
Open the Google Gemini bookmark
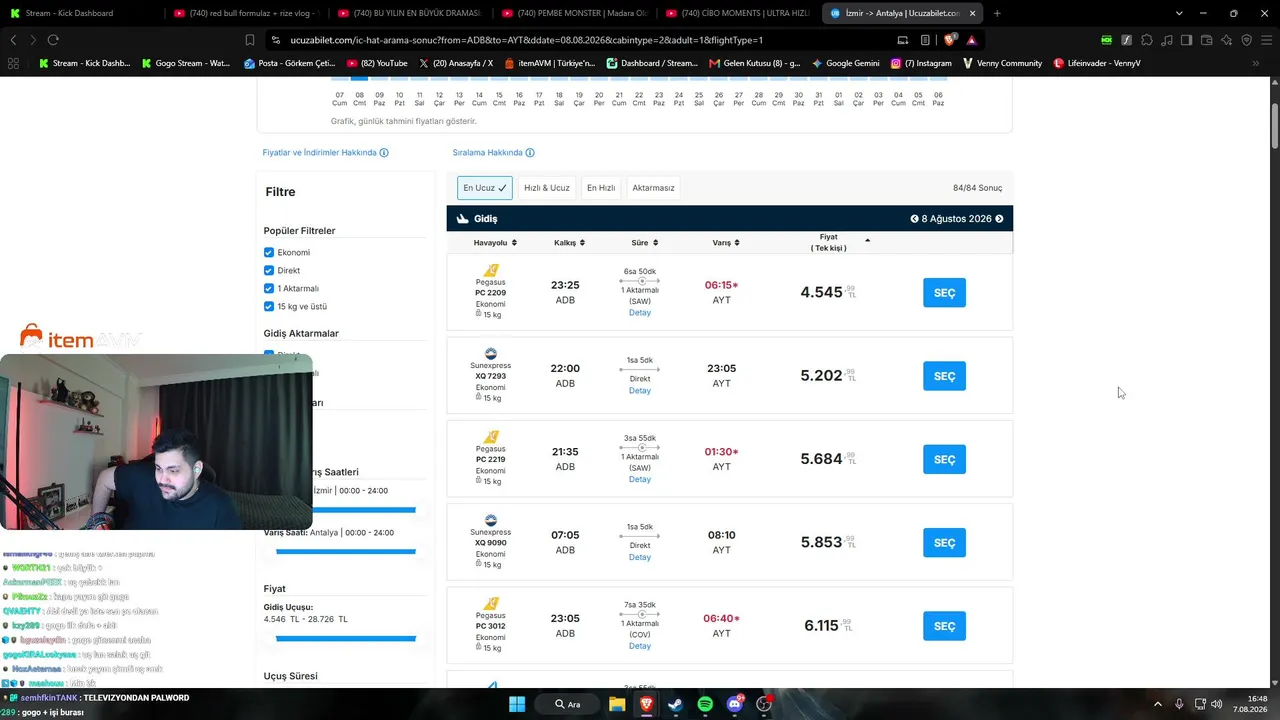point(845,63)
